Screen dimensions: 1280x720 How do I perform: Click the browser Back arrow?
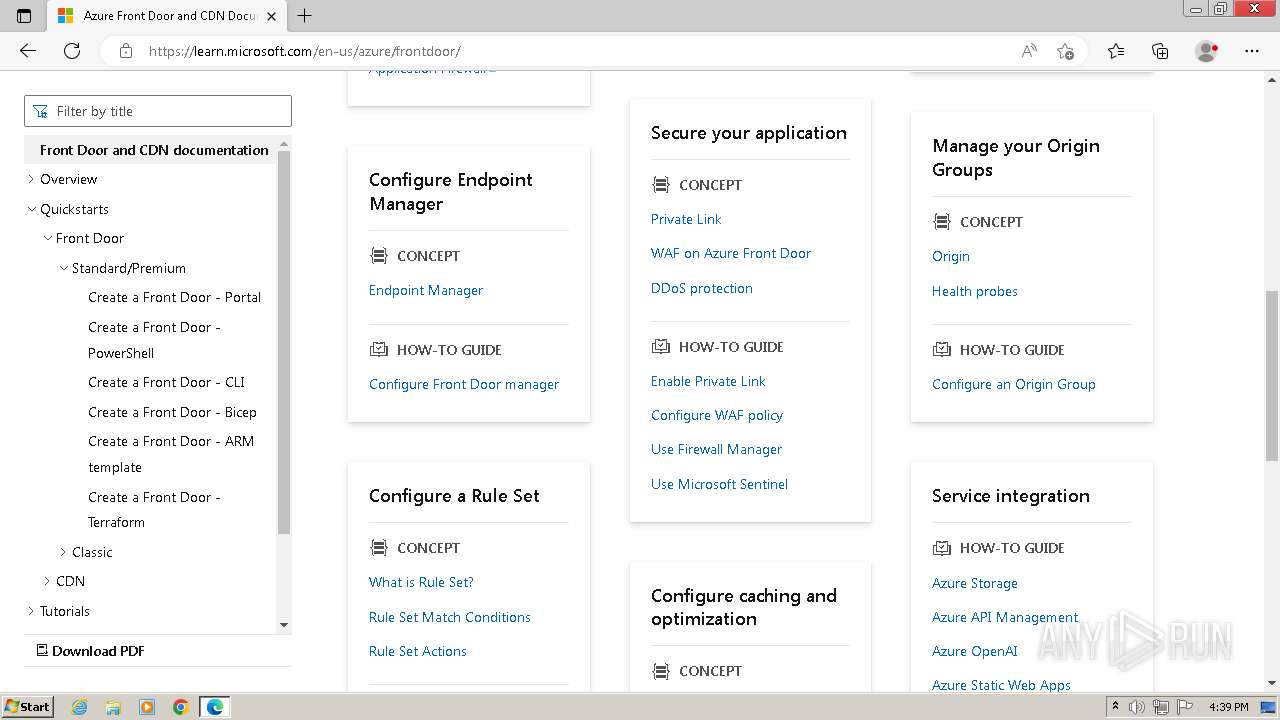[x=28, y=51]
